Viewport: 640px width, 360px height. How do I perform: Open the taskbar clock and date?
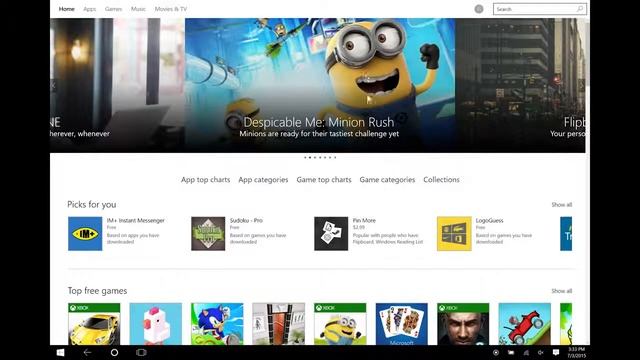(576, 353)
